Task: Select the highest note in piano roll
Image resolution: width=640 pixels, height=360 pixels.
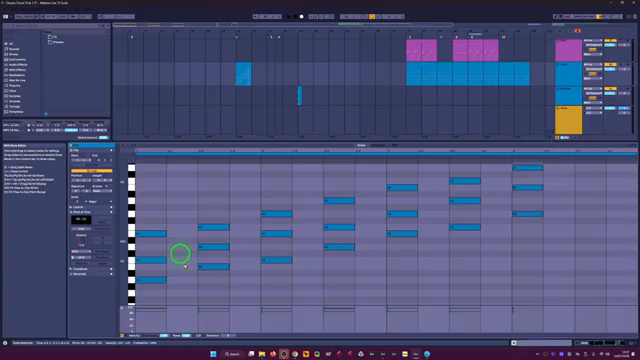Action: pyautogui.click(x=527, y=168)
